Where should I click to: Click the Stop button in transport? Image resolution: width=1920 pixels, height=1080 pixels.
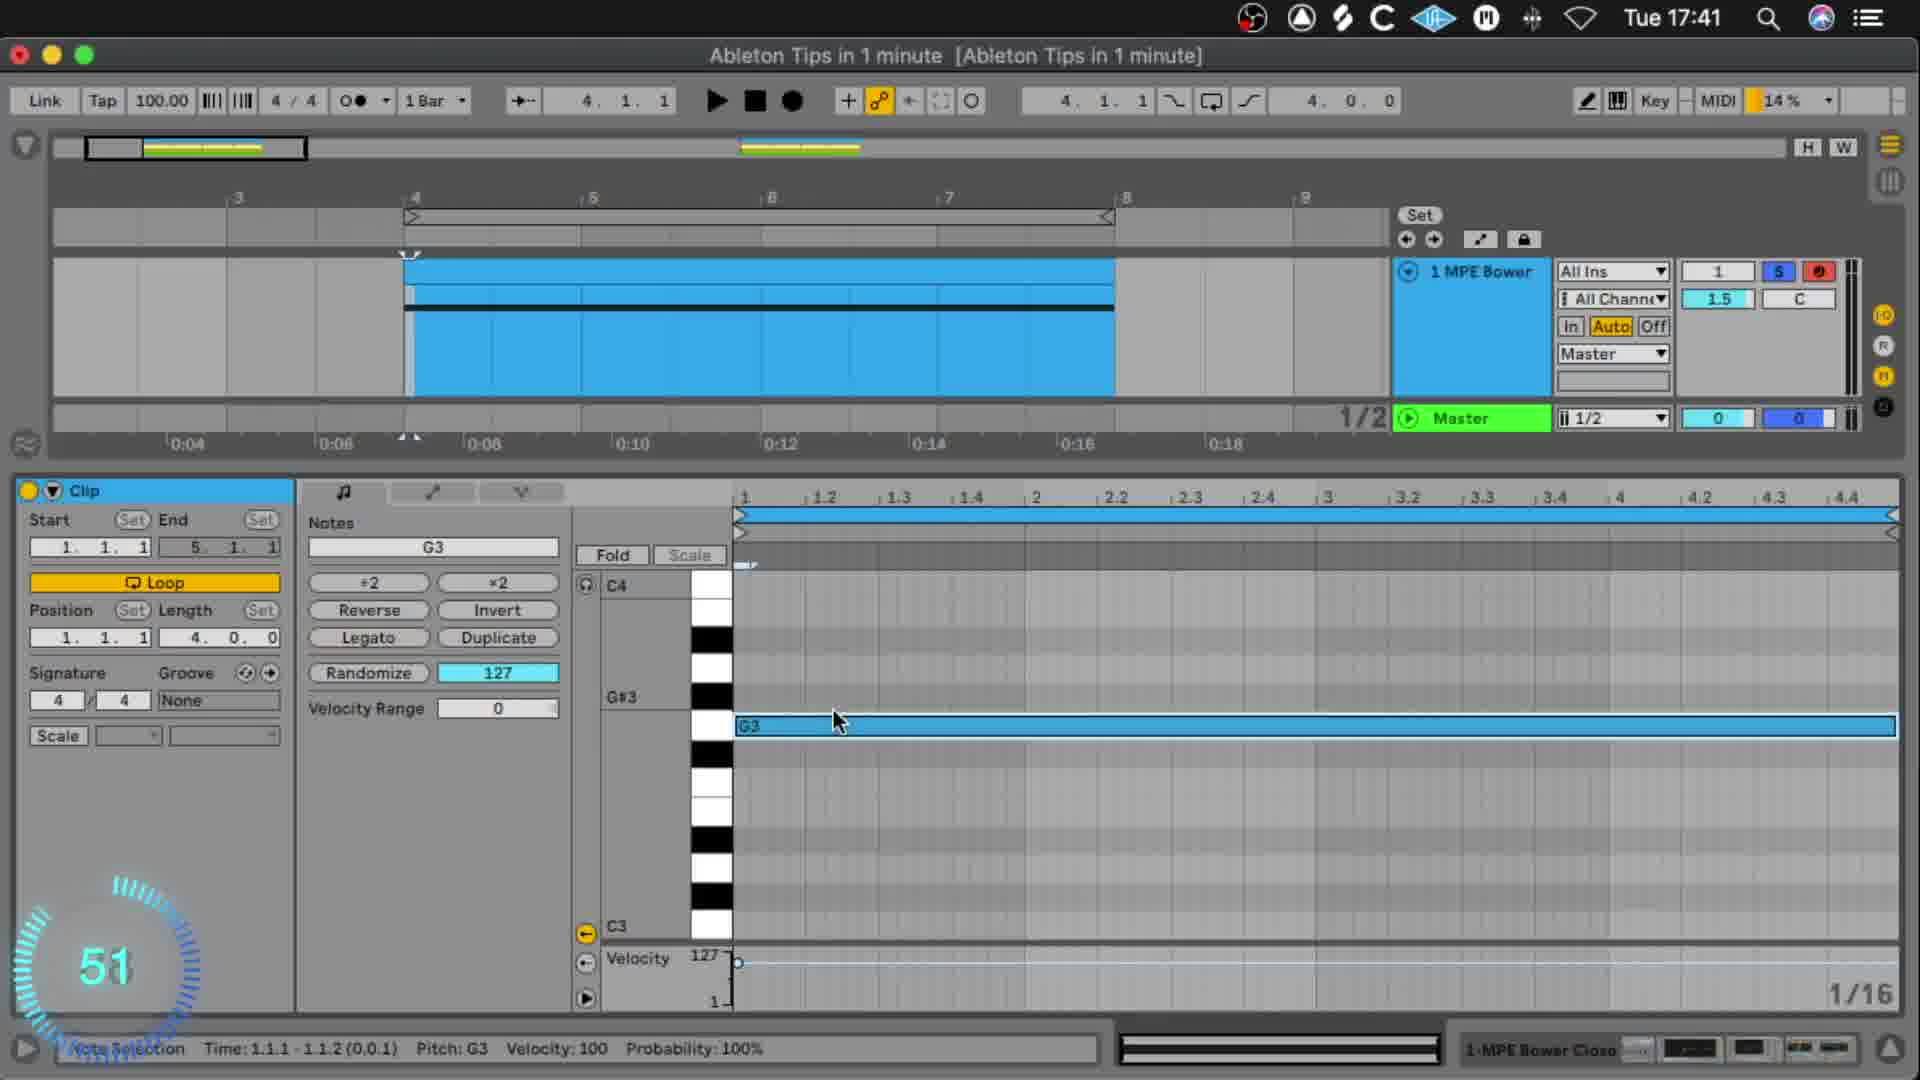755,101
